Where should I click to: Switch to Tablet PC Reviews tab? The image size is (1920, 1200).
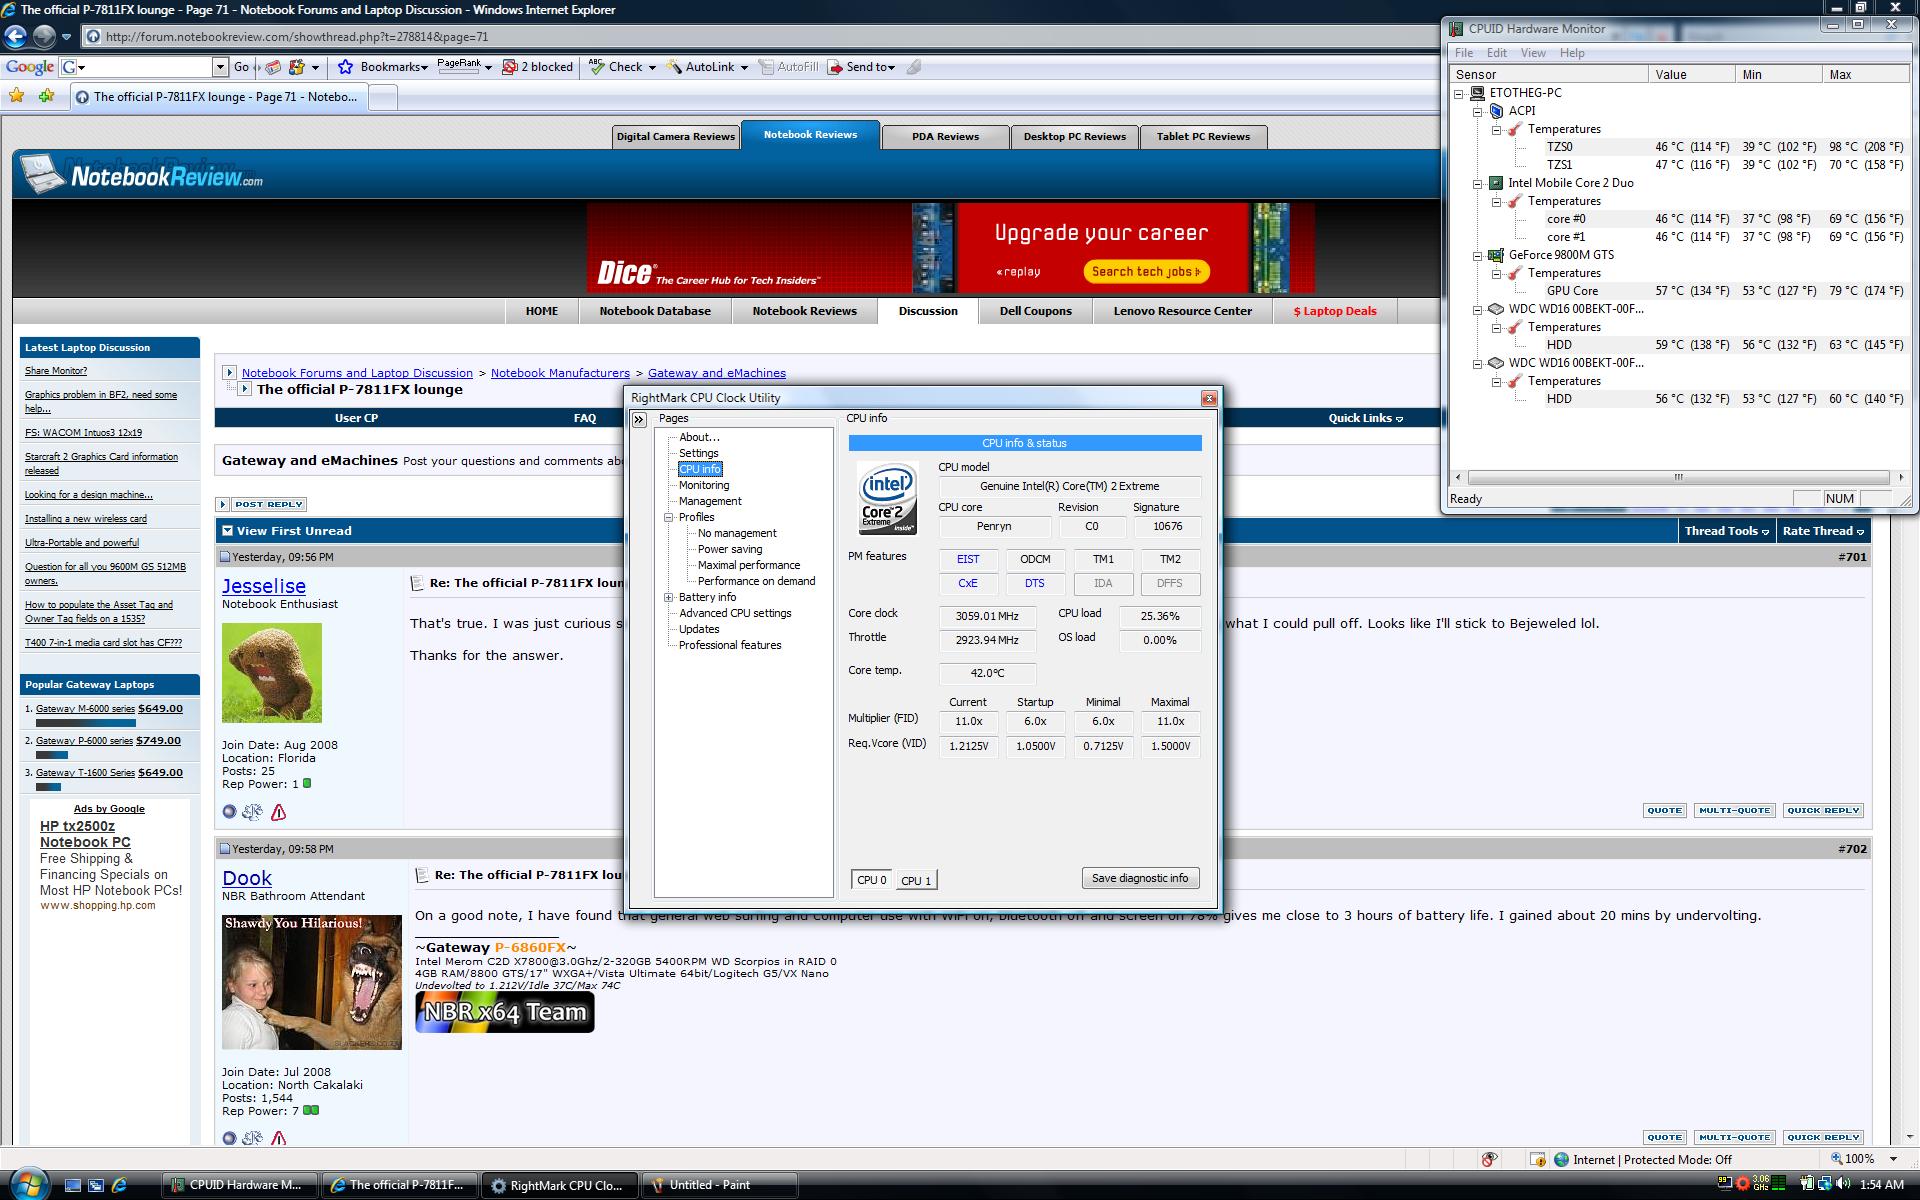pos(1203,137)
